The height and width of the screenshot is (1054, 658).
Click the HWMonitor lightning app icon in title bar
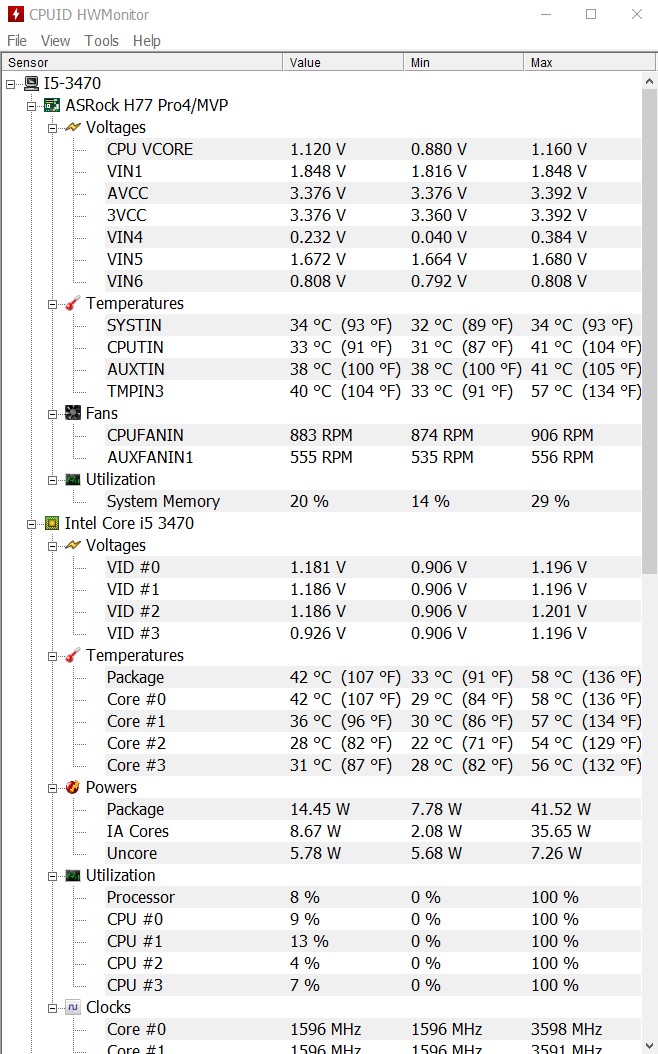(x=15, y=14)
